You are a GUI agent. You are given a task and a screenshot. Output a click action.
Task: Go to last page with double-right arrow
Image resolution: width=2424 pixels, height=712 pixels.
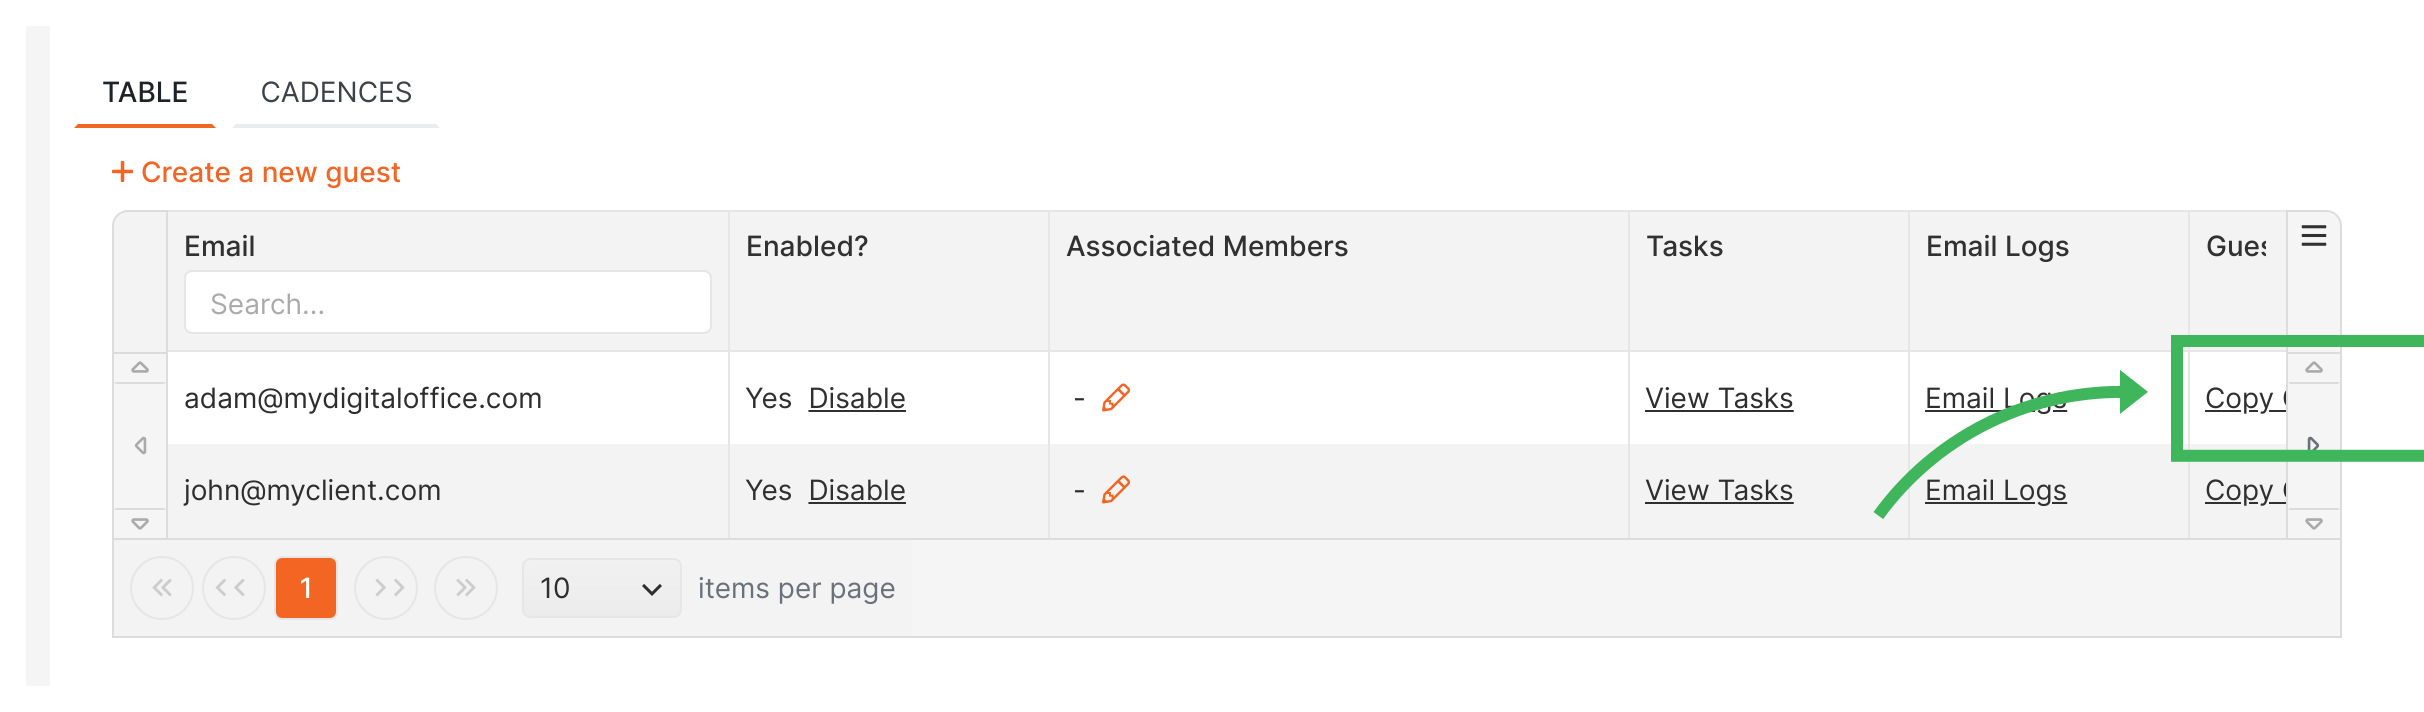click(x=465, y=588)
